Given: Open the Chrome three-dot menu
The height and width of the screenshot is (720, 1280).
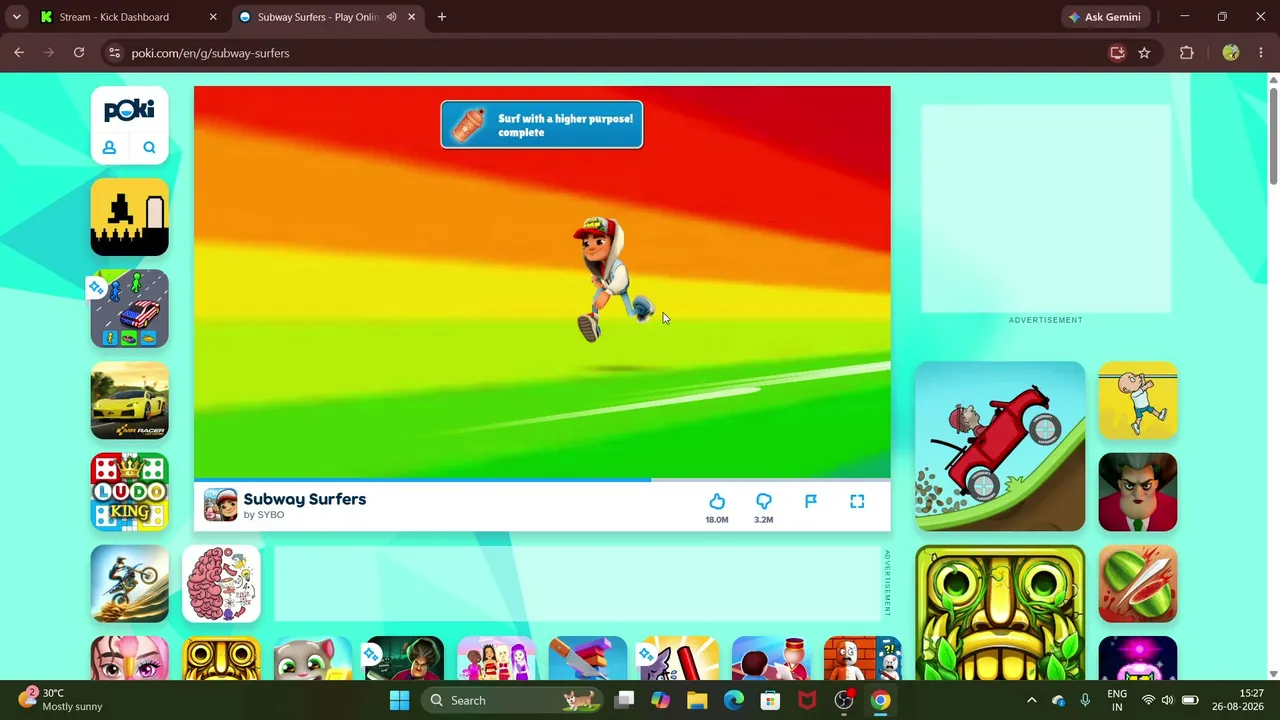Looking at the screenshot, I should [1261, 53].
